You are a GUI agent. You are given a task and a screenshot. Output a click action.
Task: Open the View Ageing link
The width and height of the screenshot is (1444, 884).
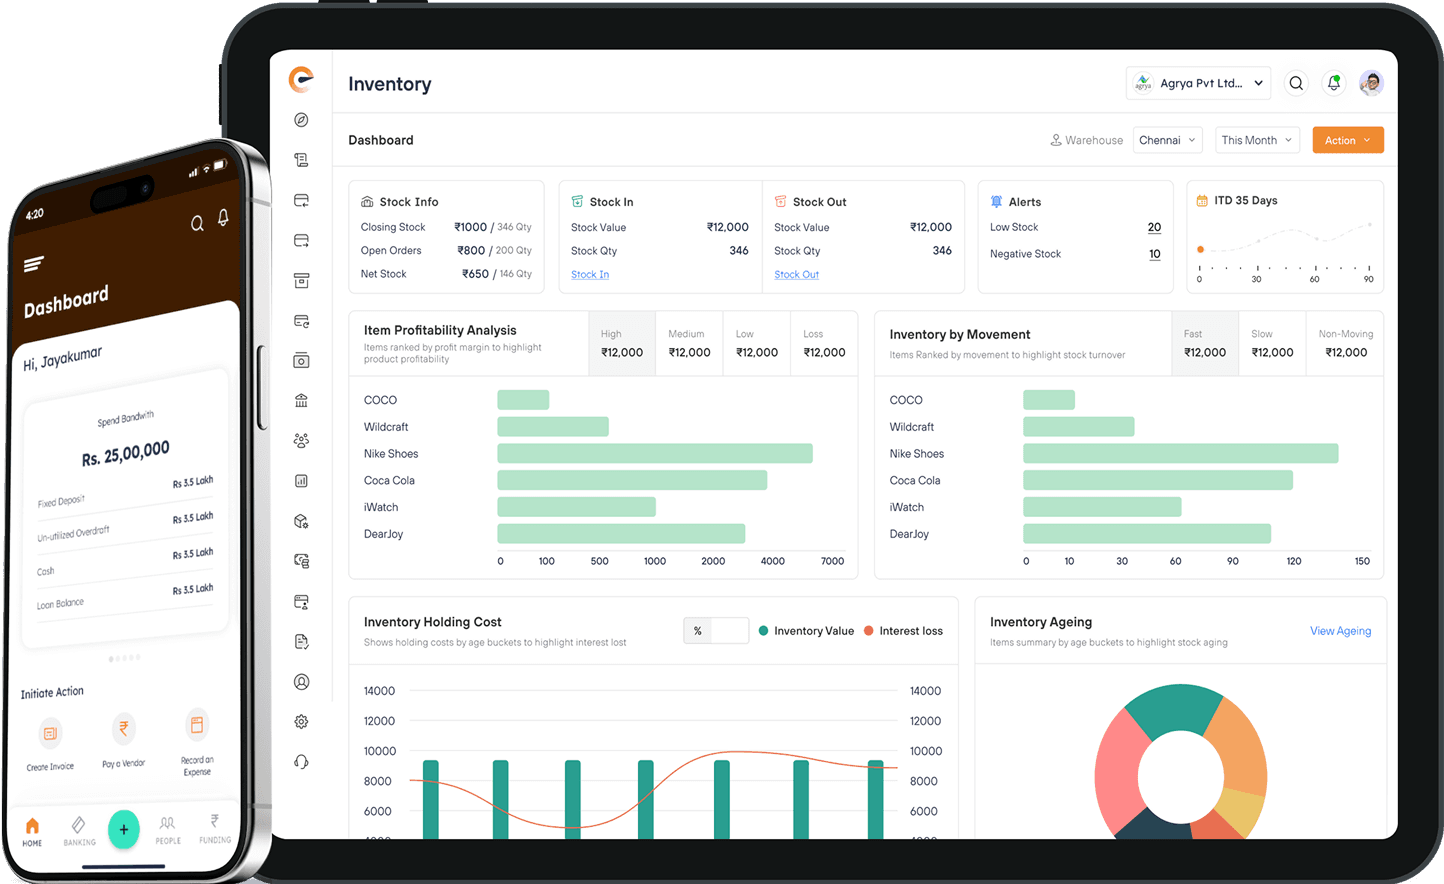1339,631
